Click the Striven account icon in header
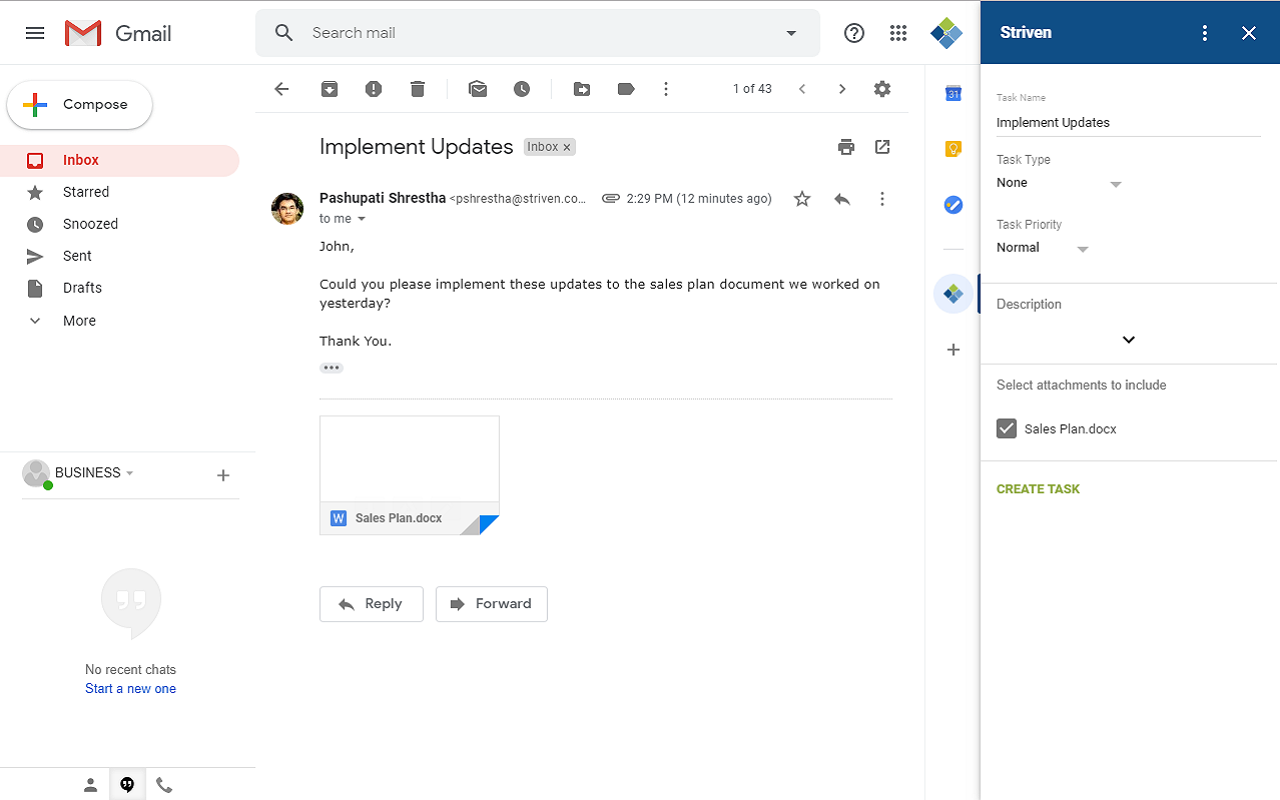This screenshot has height=800, width=1280. point(946,33)
